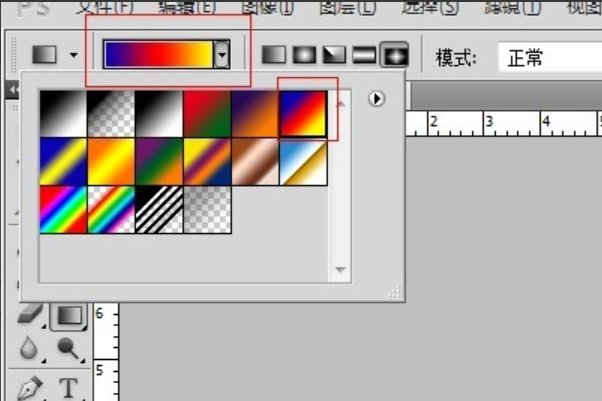Open the Mode dropdown showing 正常

548,57
